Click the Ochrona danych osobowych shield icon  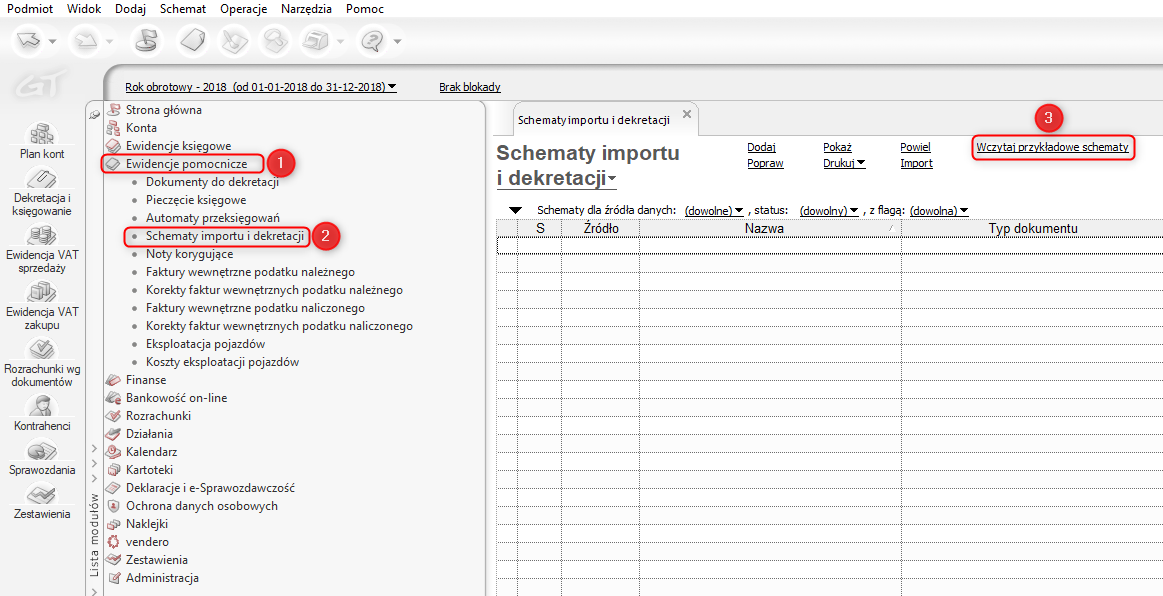click(x=113, y=506)
